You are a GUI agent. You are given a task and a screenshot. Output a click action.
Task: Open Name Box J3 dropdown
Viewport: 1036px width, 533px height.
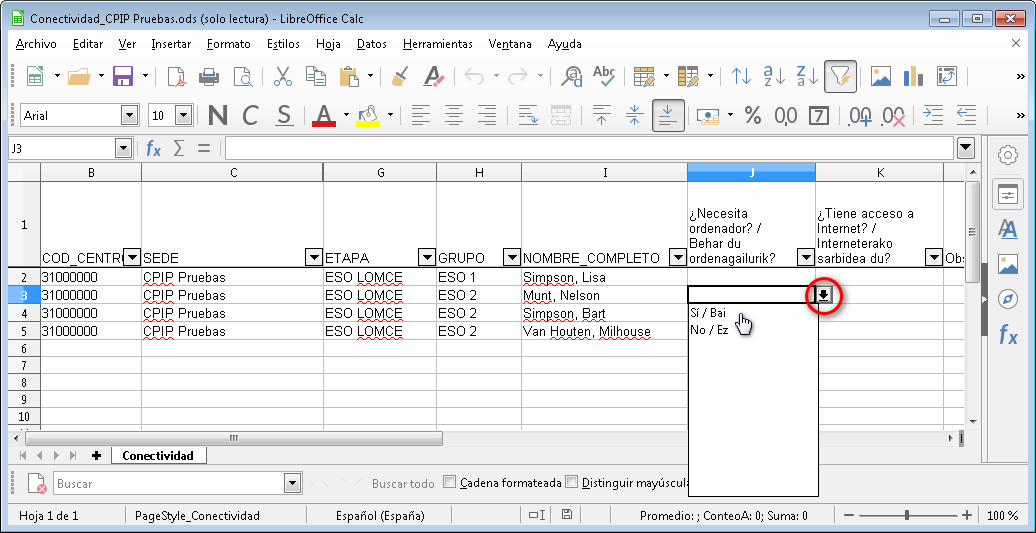click(x=123, y=149)
